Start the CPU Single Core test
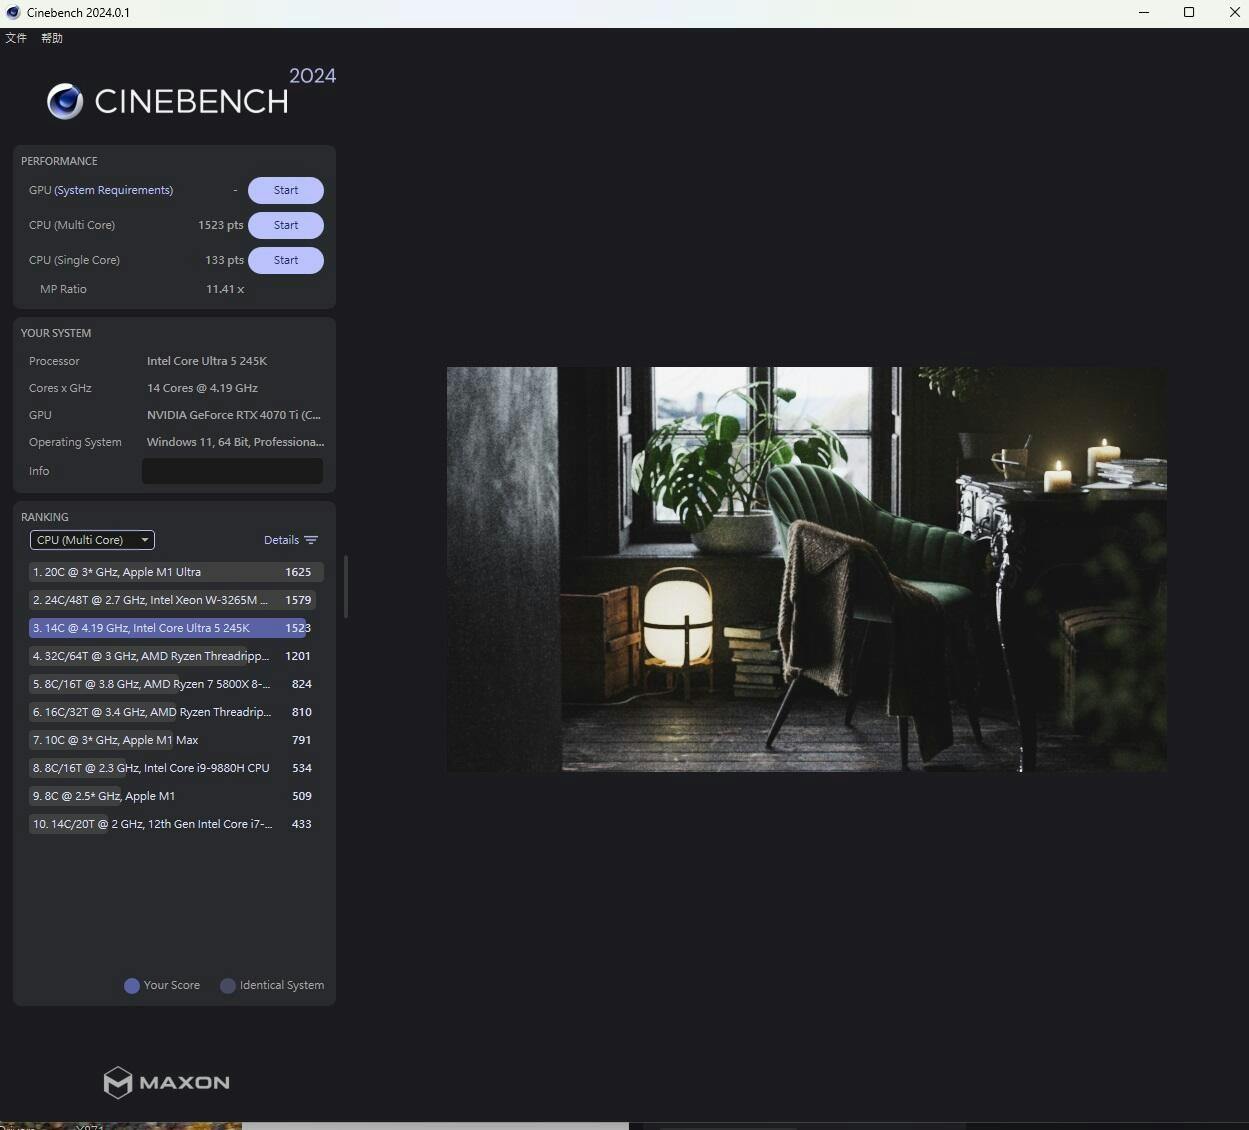 coord(286,260)
